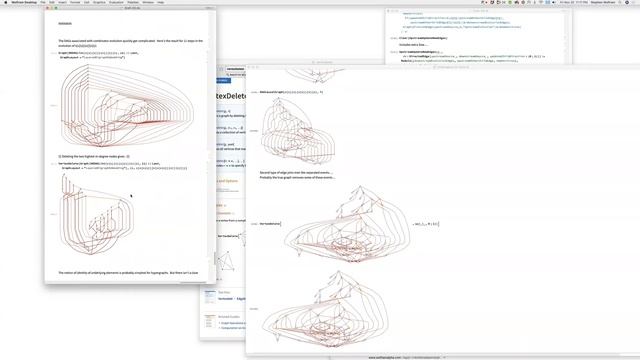Click 'Includes extra lines' text in top-right notebook
The image size is (640, 360).
[x=413, y=44]
